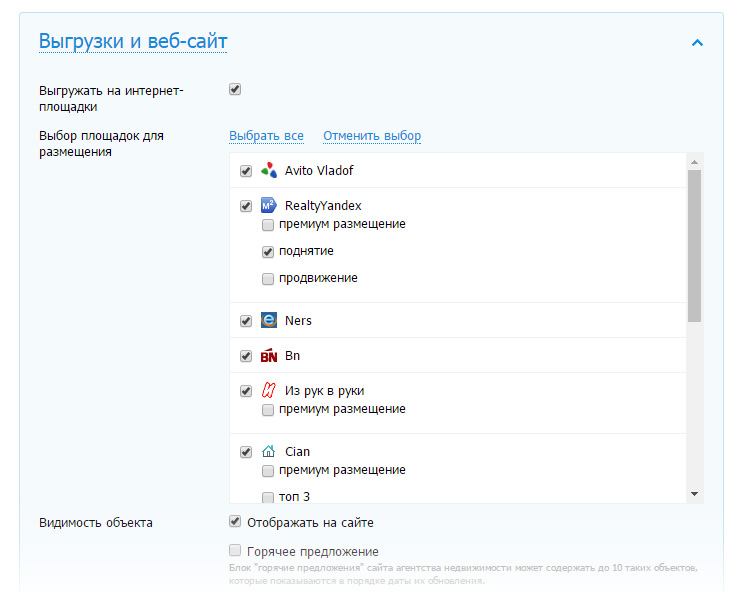
Task: Toggle Выгружать на интернет-площадки checkbox
Action: pos(235,89)
